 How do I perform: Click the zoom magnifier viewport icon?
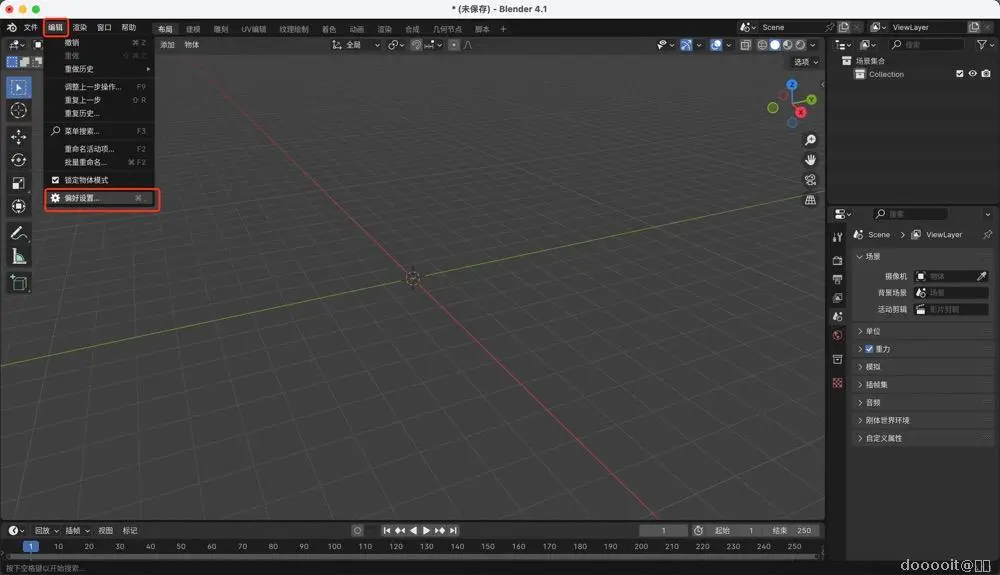pos(810,140)
